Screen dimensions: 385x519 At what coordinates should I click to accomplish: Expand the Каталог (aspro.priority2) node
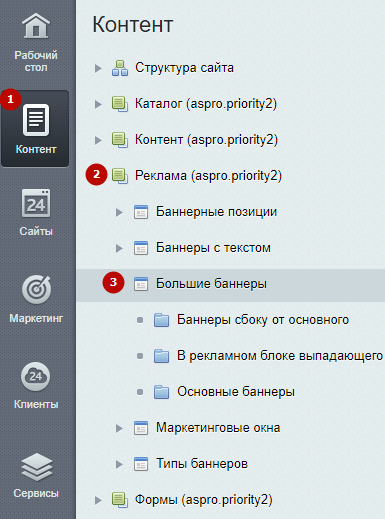(98, 104)
